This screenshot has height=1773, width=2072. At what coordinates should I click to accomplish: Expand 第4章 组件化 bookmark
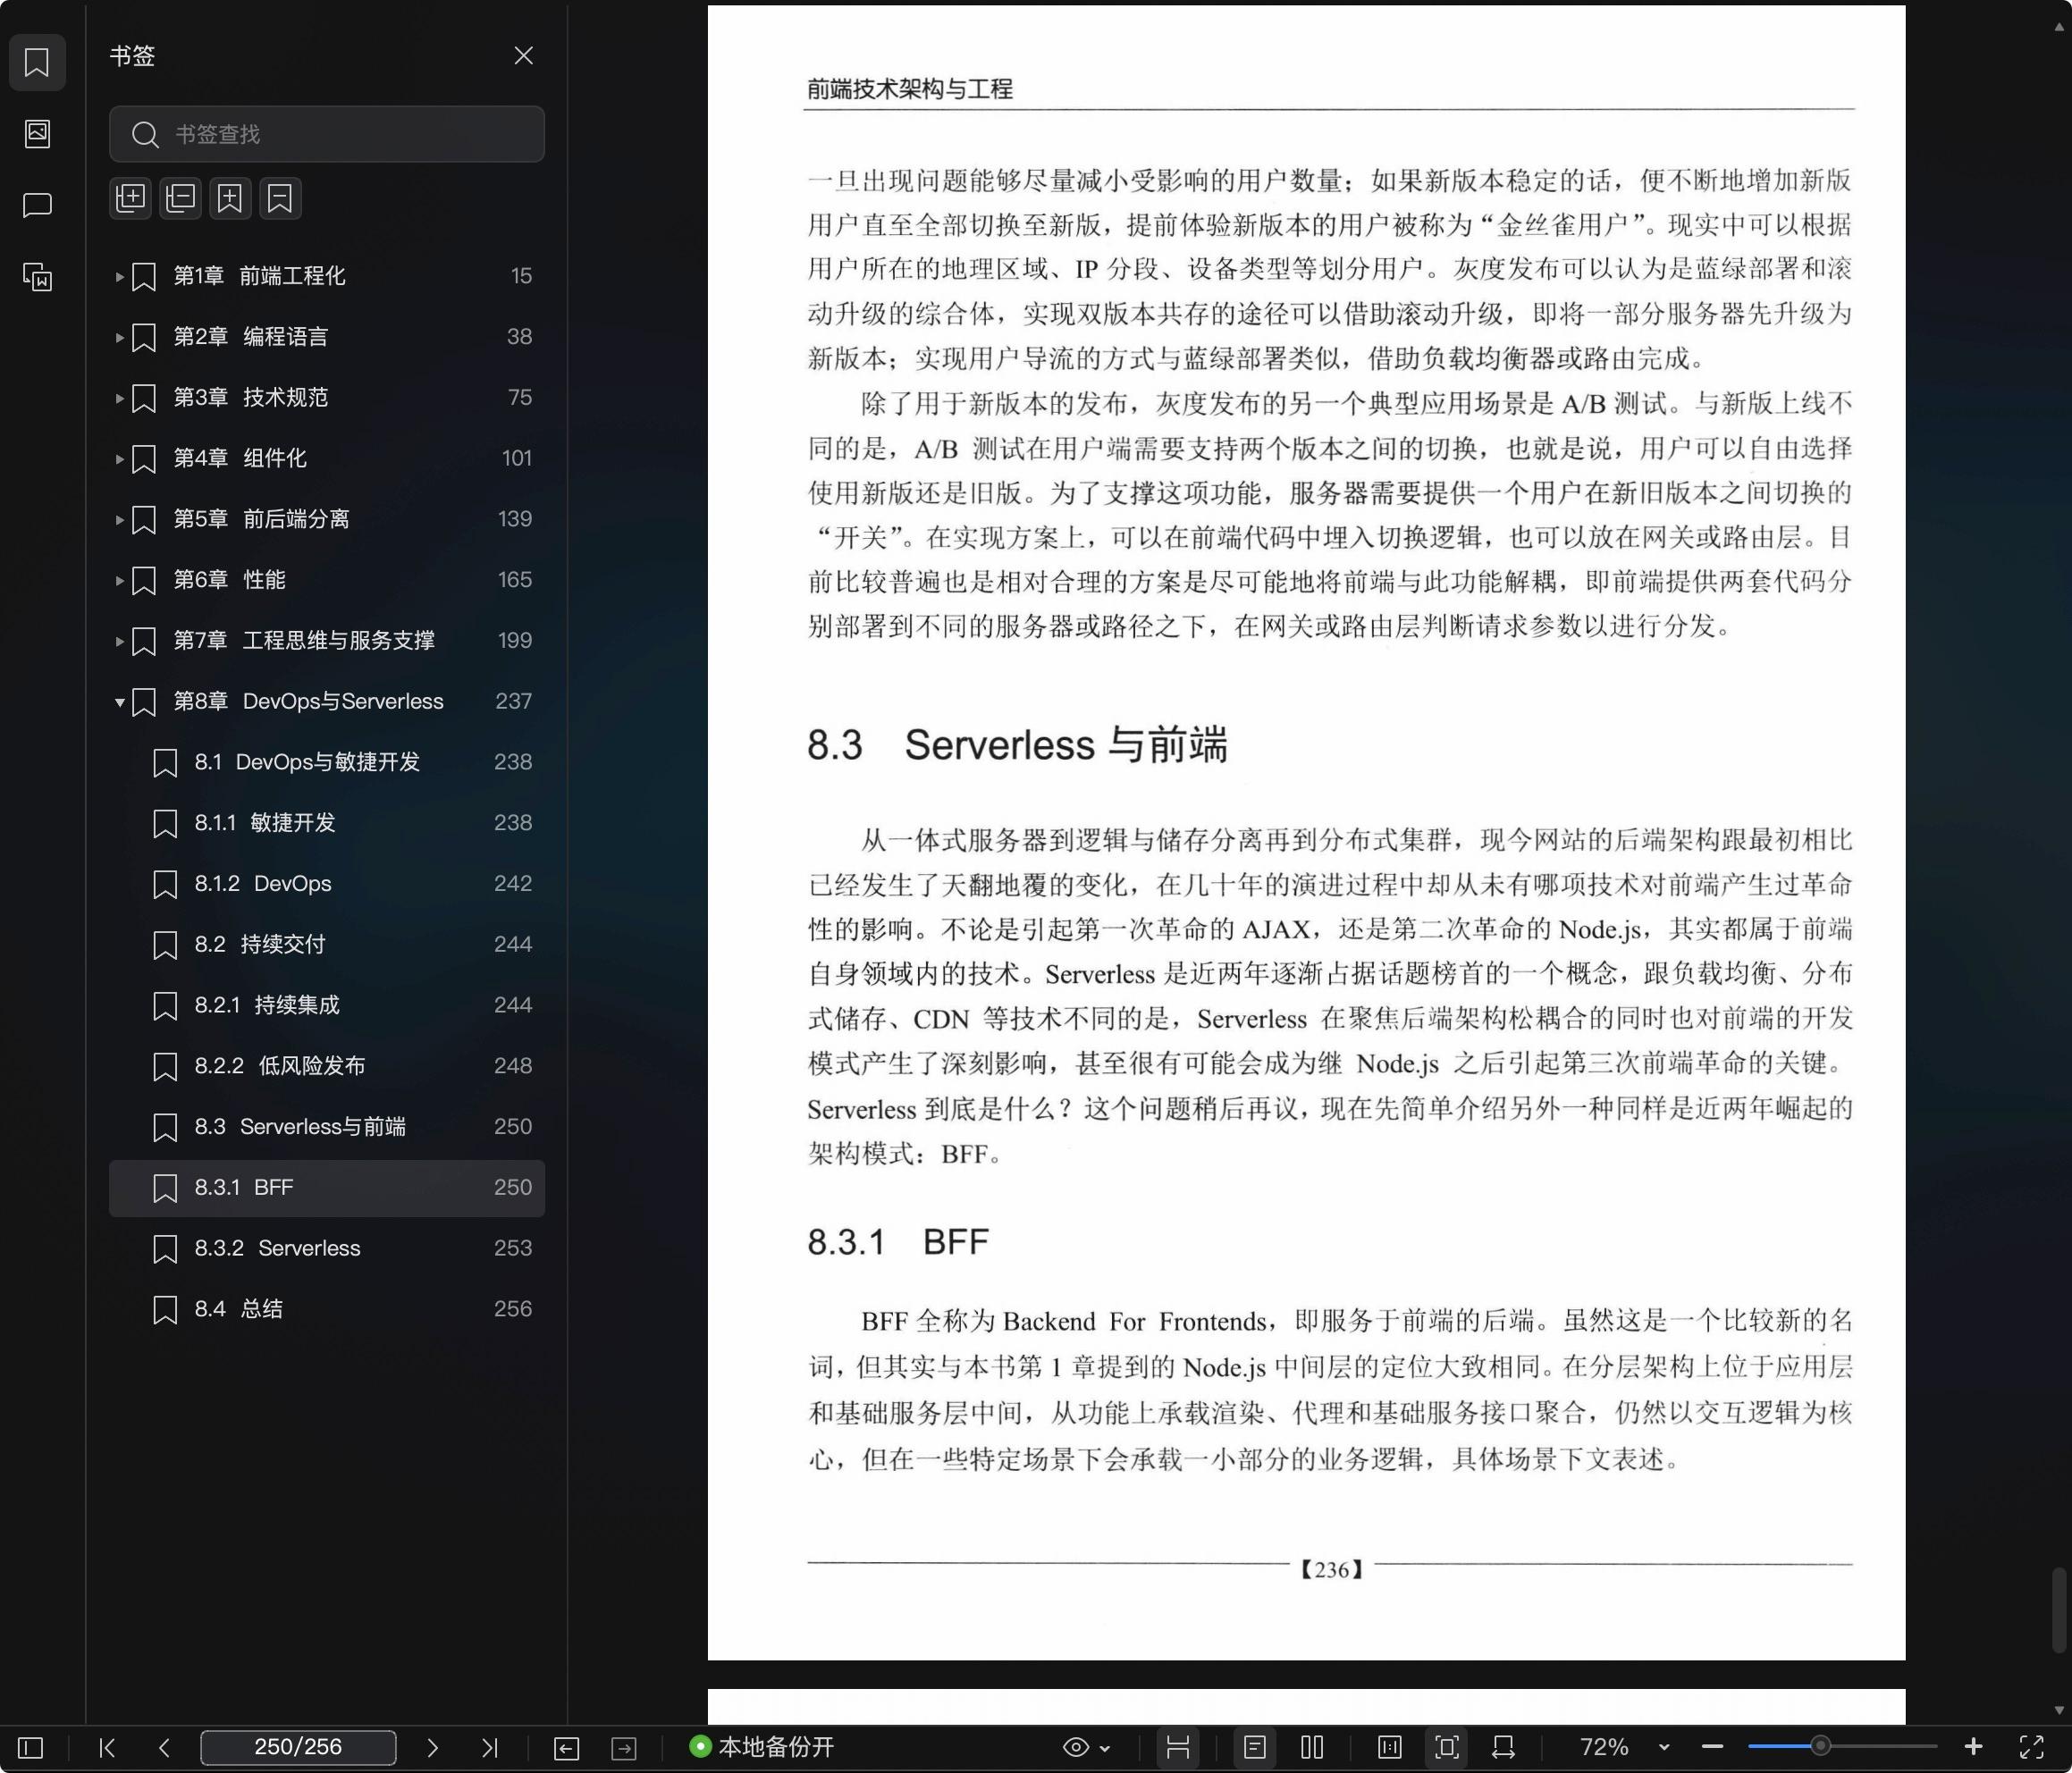coord(119,459)
